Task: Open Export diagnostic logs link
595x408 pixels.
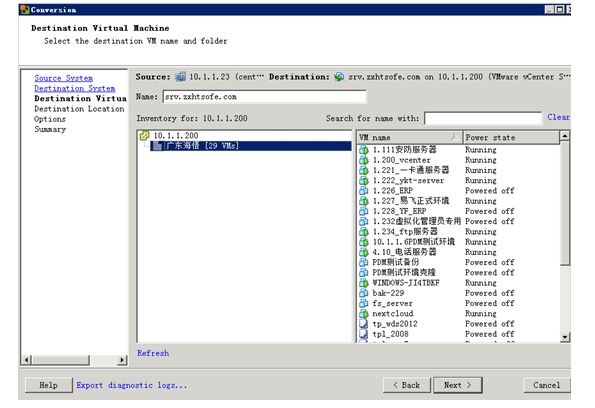Action: (x=132, y=386)
